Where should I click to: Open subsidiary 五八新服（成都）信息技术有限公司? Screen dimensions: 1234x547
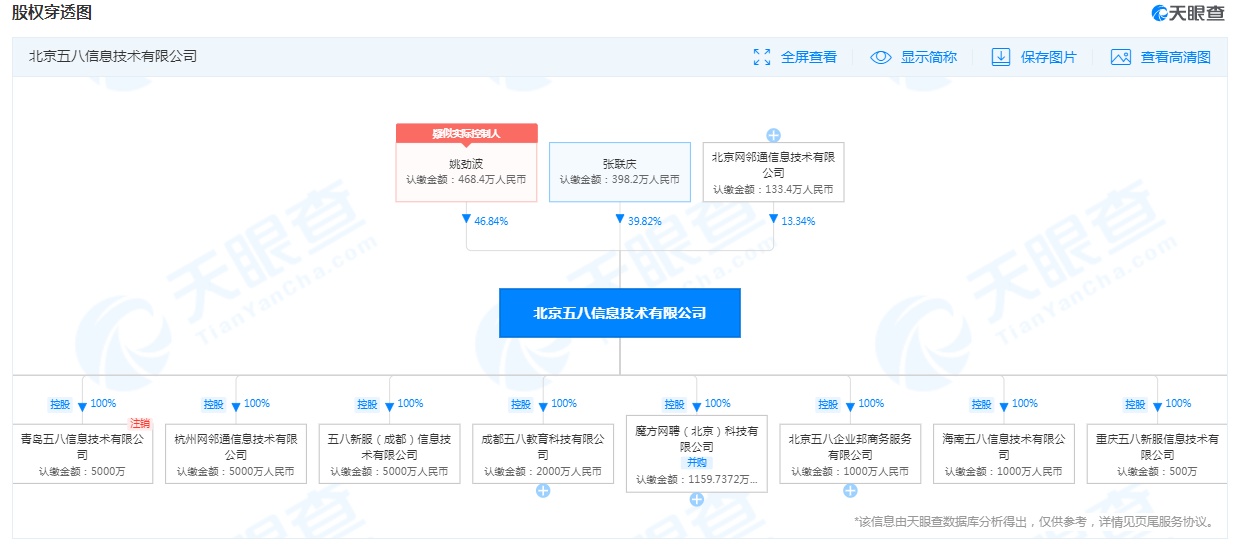click(x=389, y=453)
